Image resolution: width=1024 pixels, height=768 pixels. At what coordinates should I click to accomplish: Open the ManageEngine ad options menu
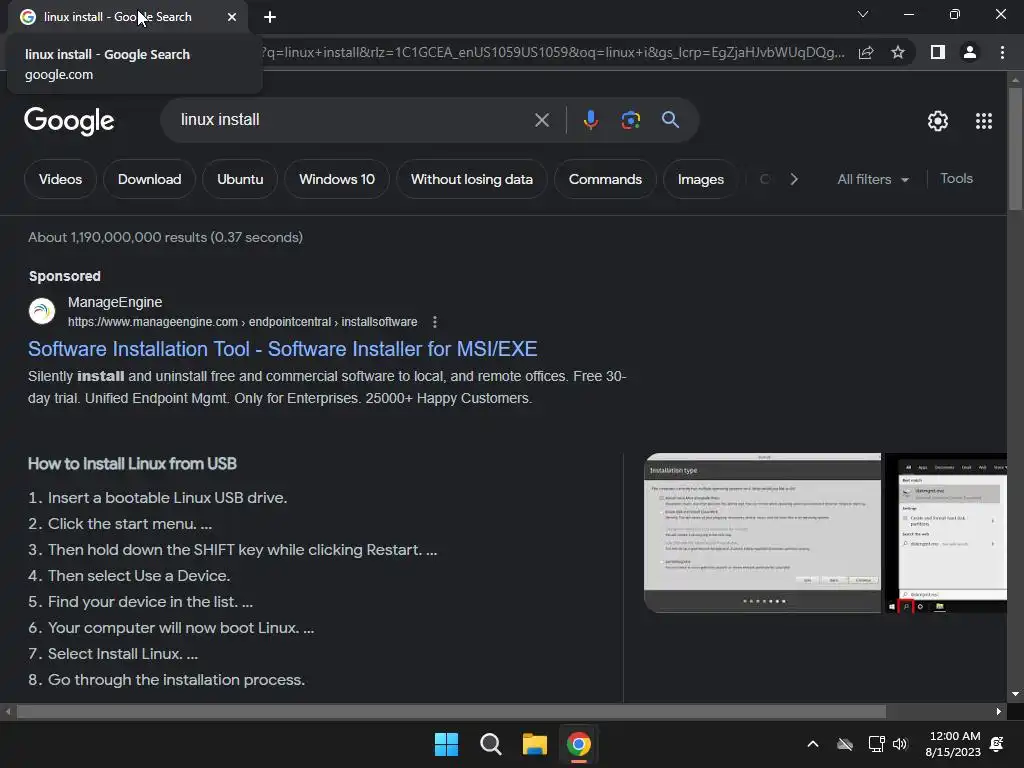435,322
